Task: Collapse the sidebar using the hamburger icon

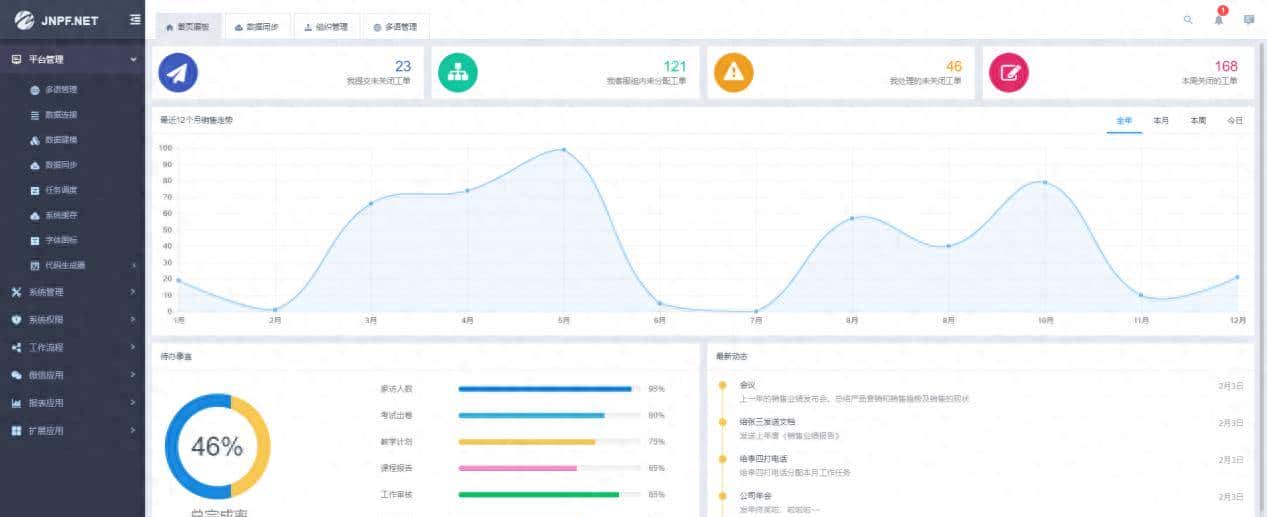Action: tap(135, 20)
